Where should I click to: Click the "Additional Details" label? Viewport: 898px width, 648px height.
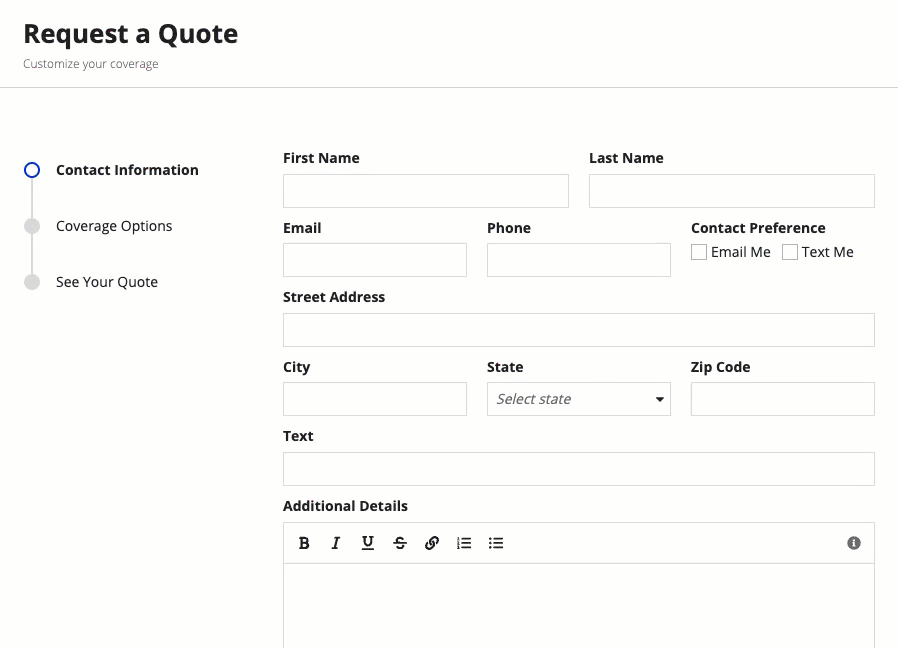tap(345, 506)
